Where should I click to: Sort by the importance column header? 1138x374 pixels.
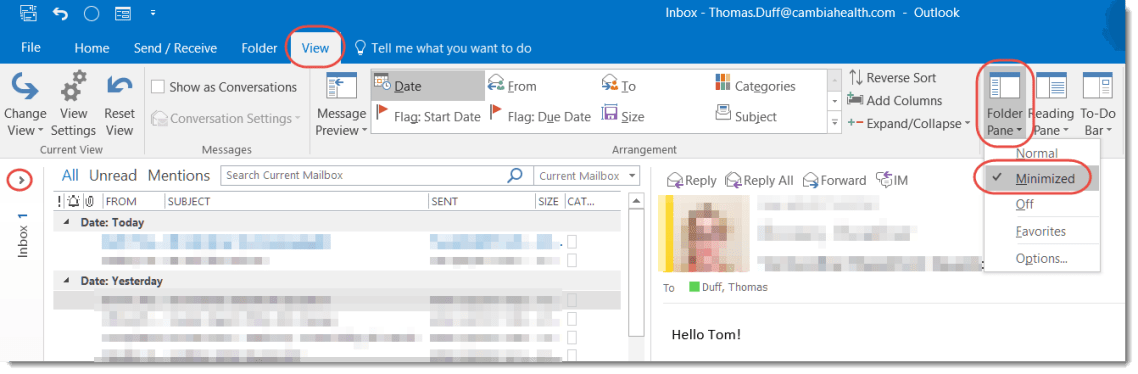60,201
